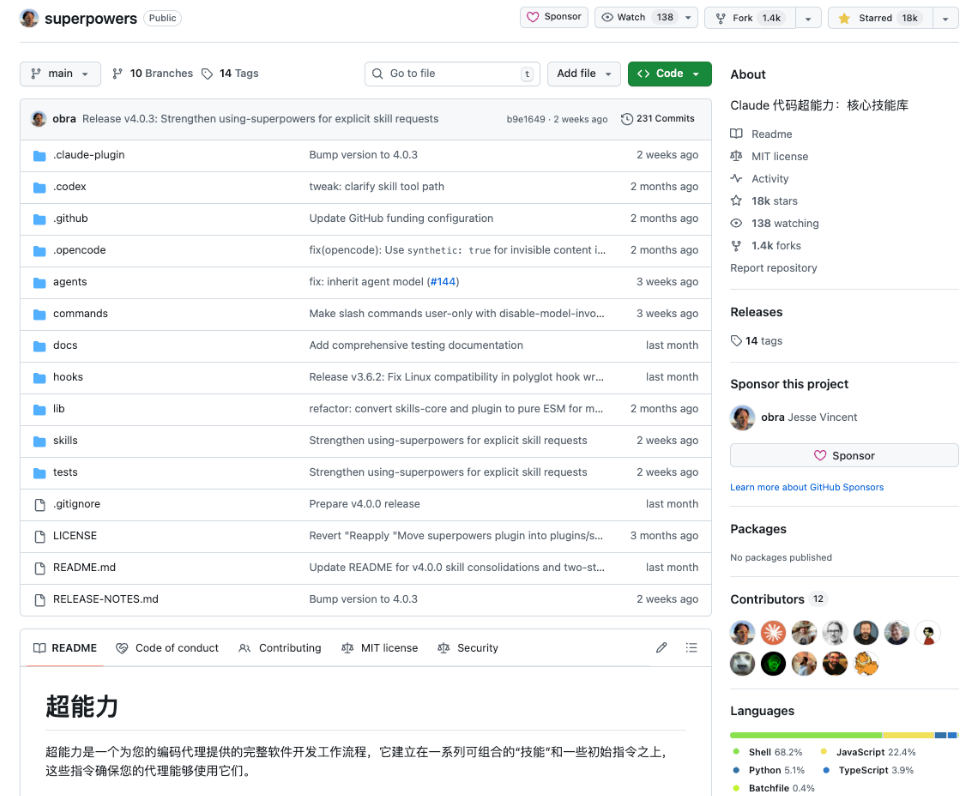Expand the green Code dropdown
This screenshot has width=977, height=796.
669,73
